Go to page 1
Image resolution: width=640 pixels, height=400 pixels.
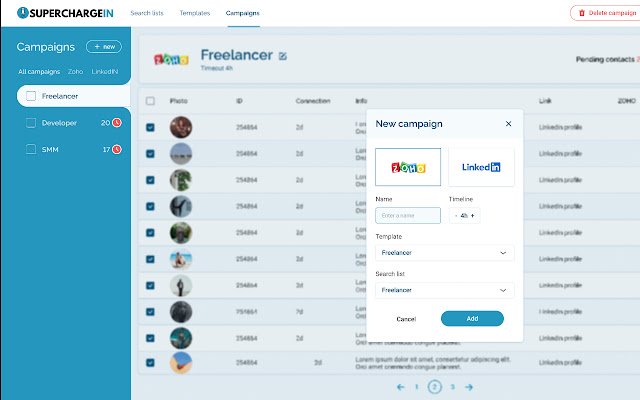(416, 387)
